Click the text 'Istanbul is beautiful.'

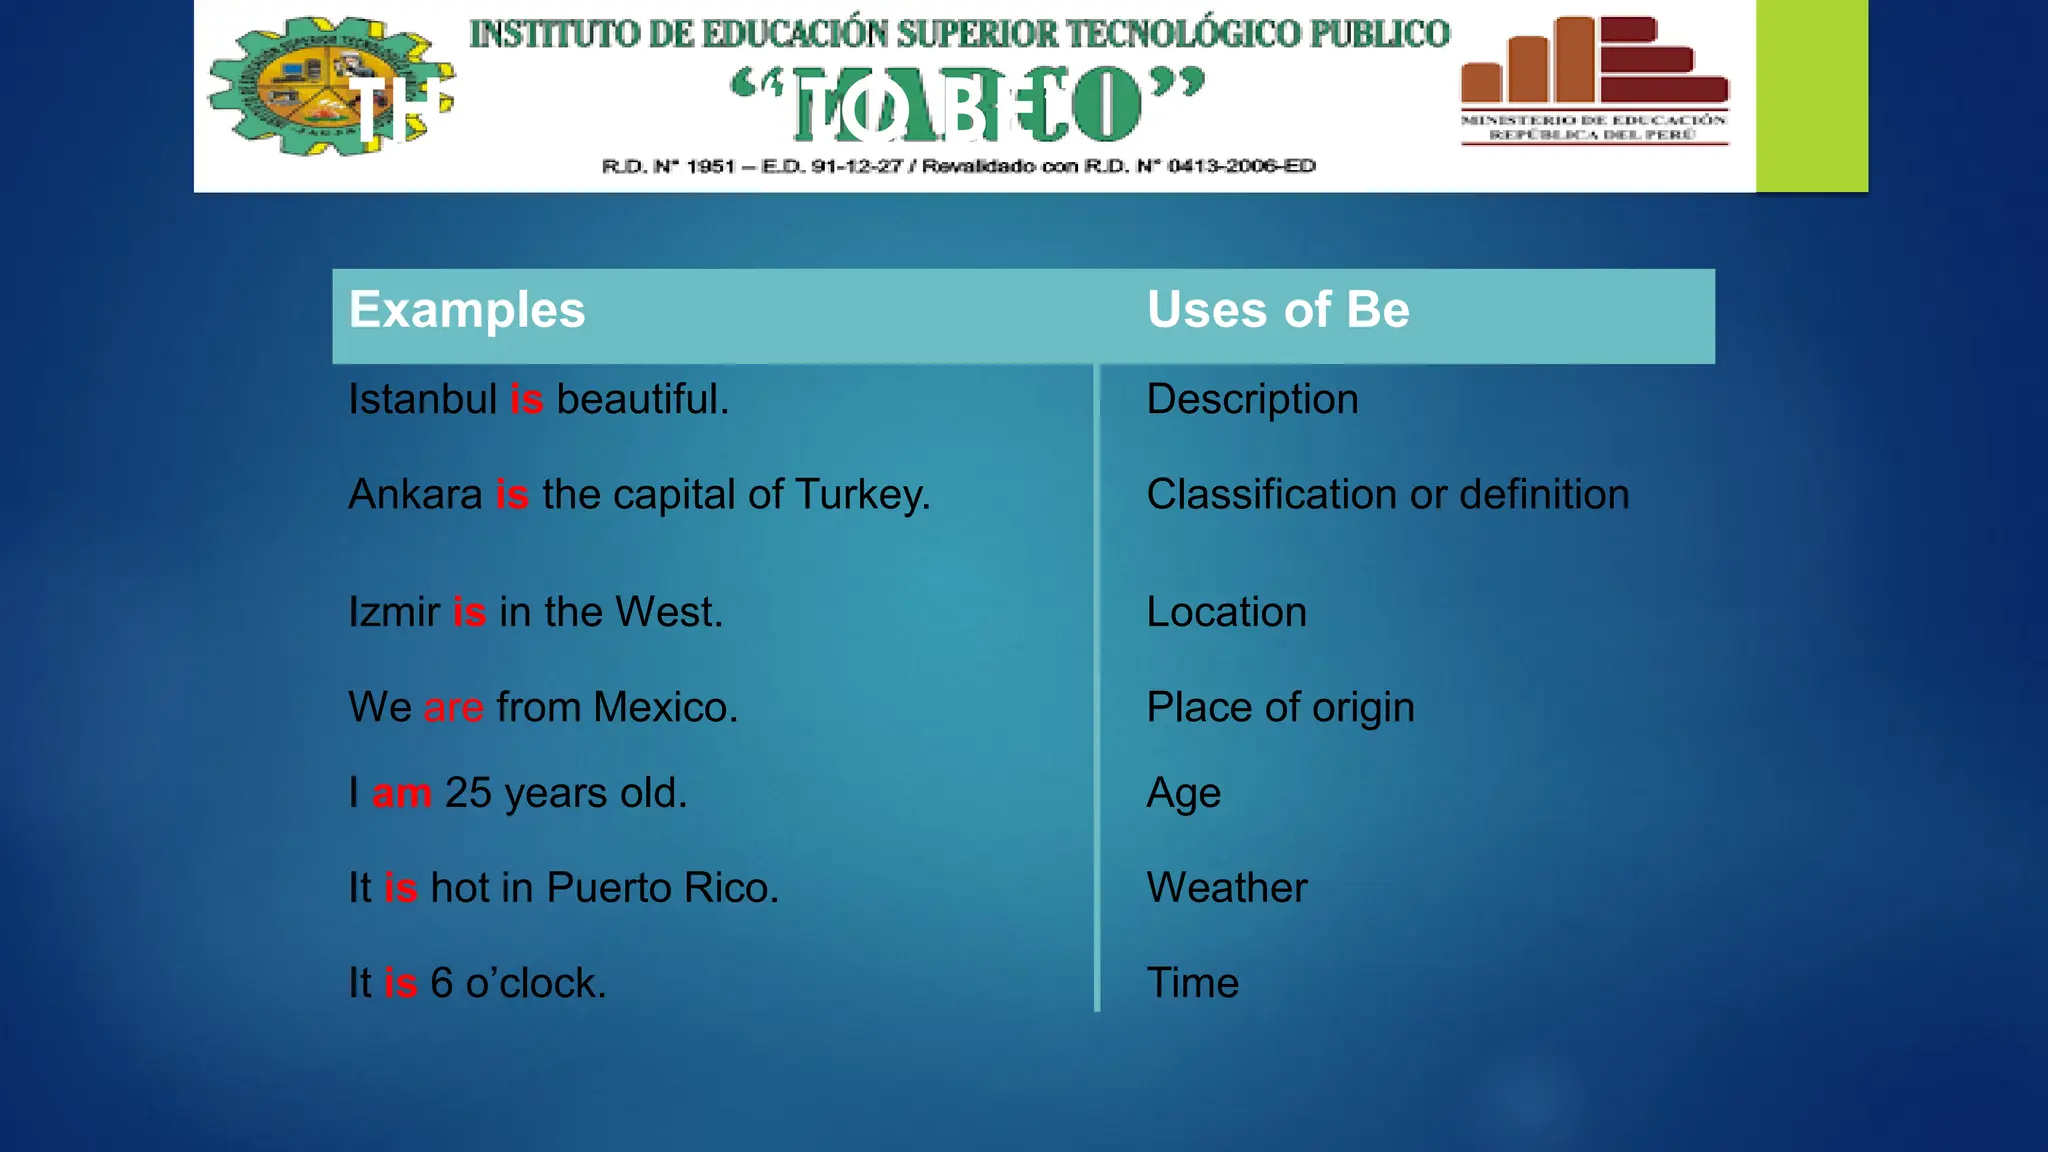539,399
